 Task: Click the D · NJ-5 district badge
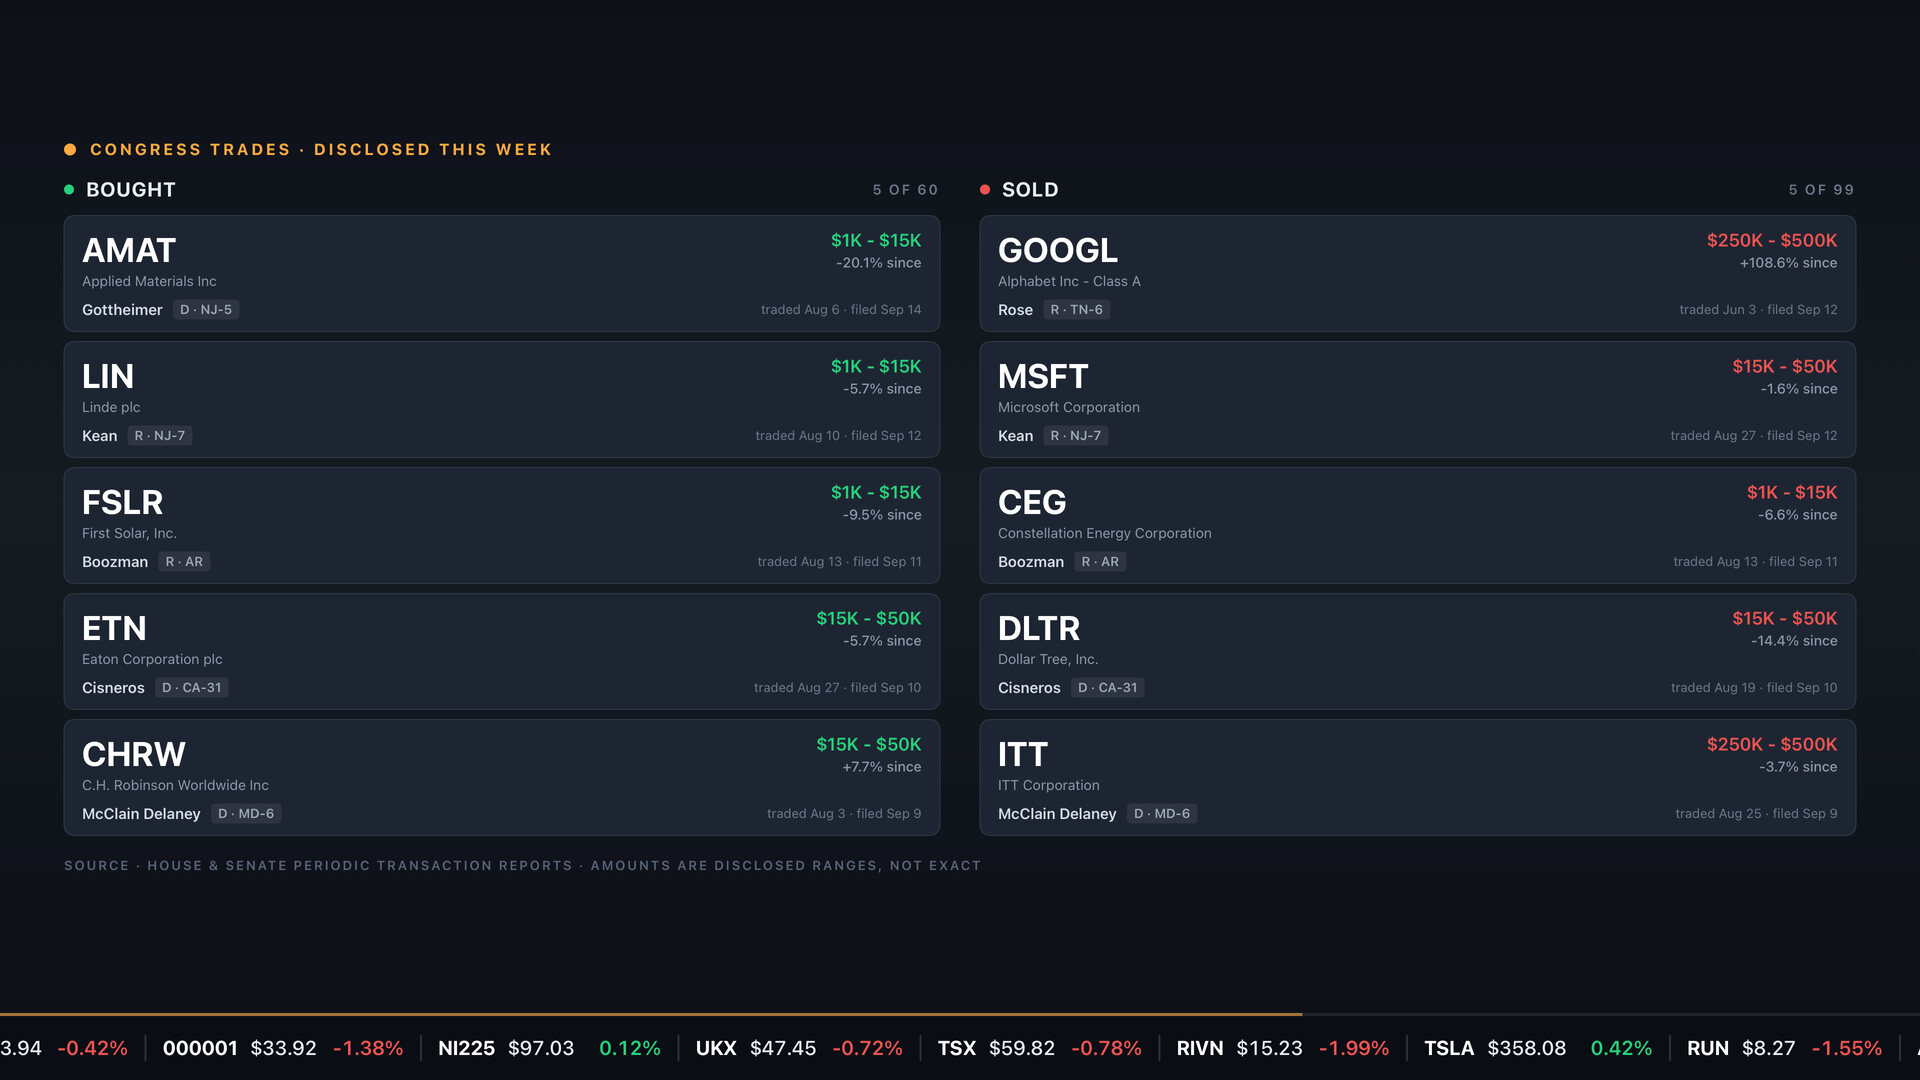click(206, 310)
